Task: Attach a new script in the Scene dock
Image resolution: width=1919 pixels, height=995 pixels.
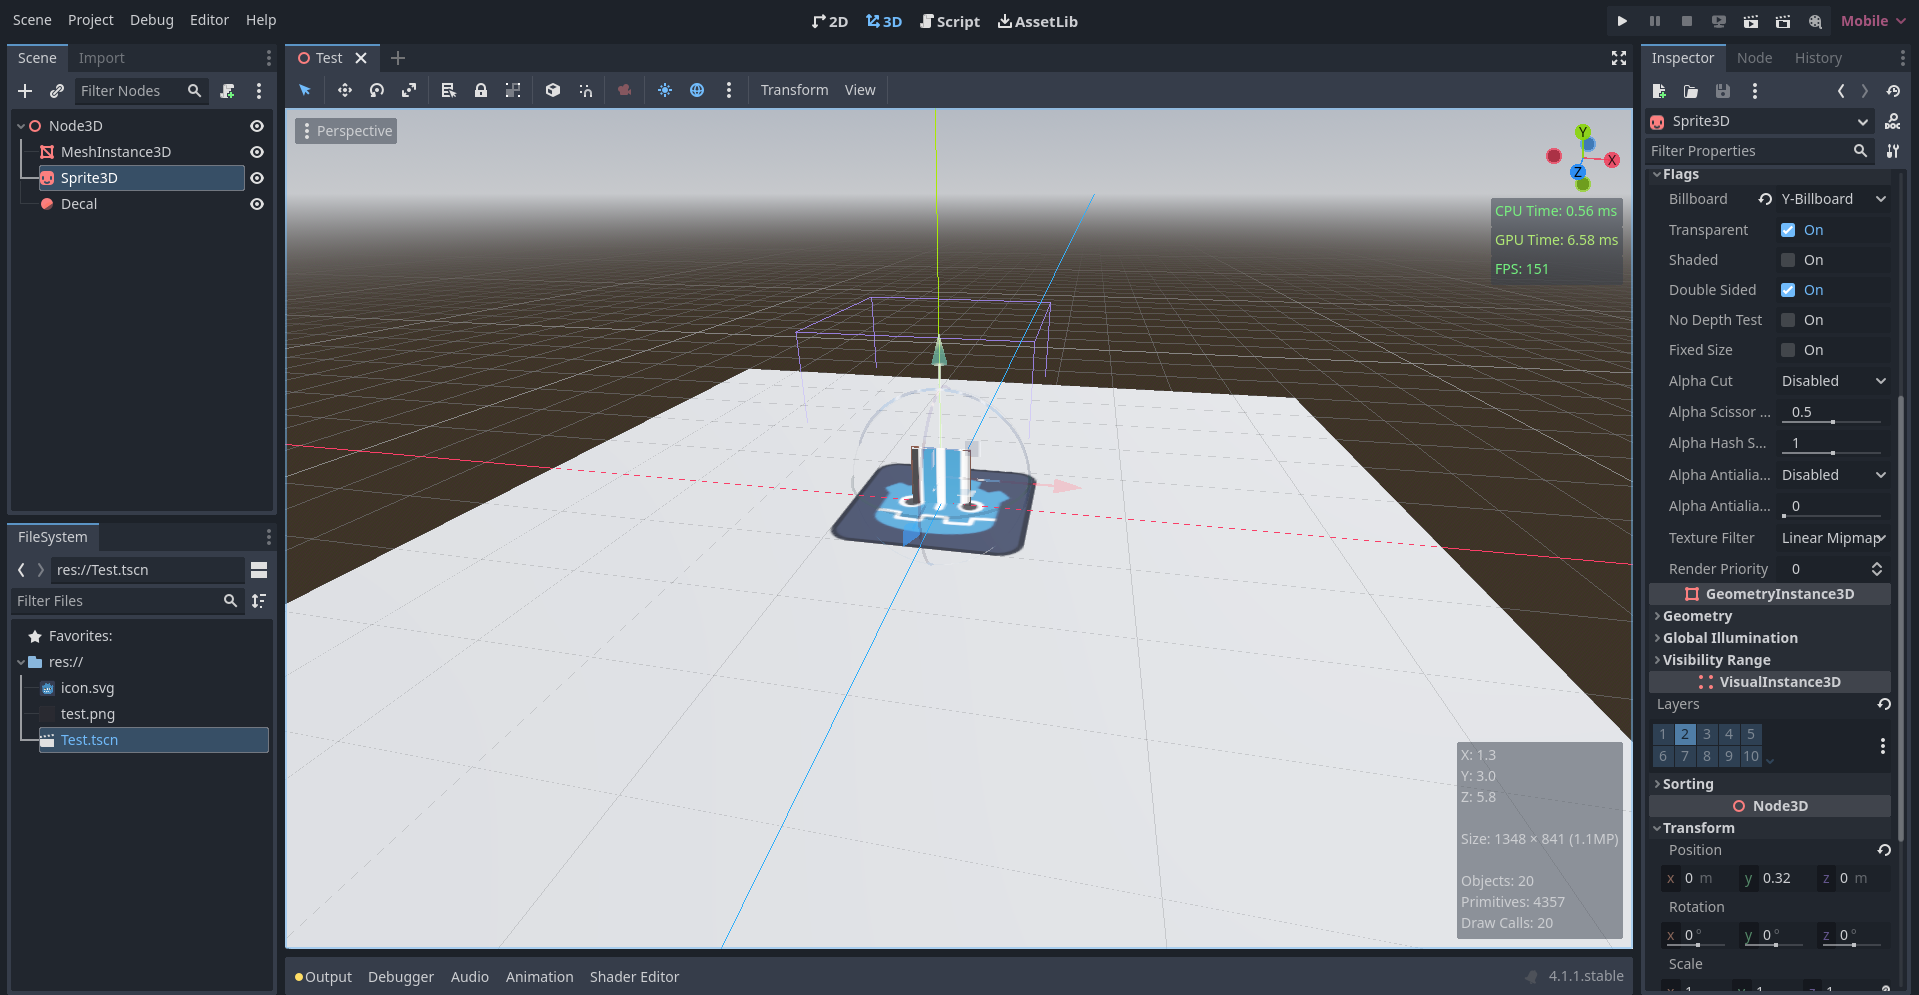Action: point(228,91)
